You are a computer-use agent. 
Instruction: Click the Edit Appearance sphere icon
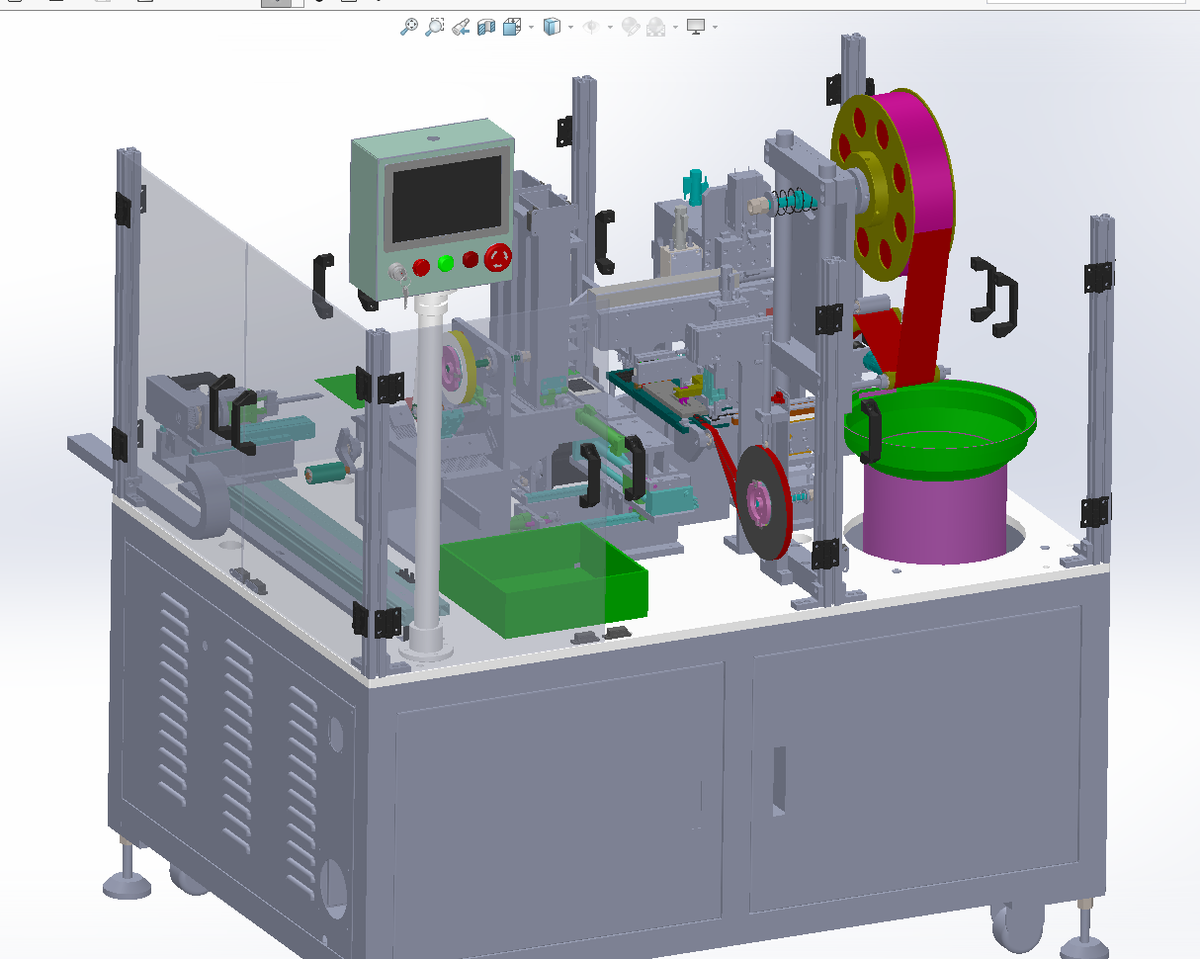coord(630,27)
